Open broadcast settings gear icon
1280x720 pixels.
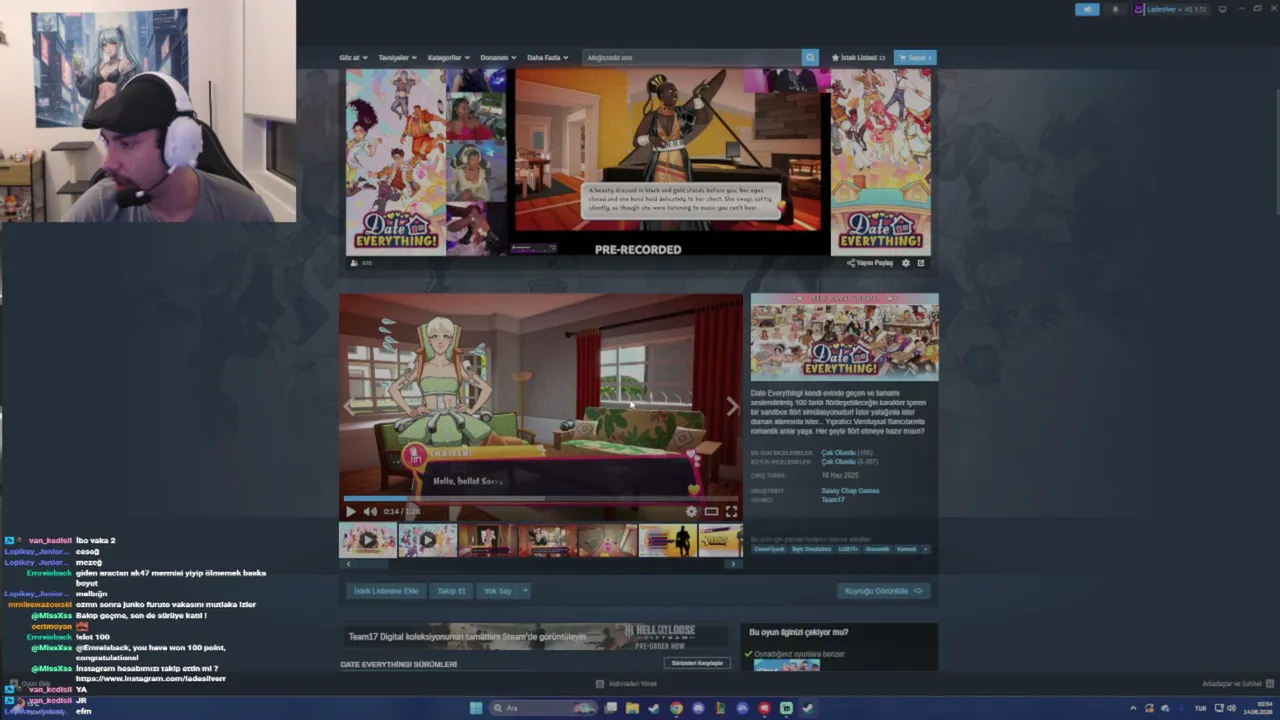pos(906,263)
